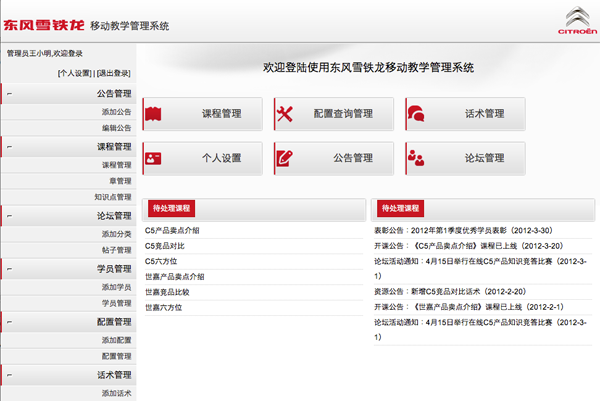This screenshot has height=401, width=600.
Task: Open the 世嘉竞品比较 course
Action: point(167,292)
